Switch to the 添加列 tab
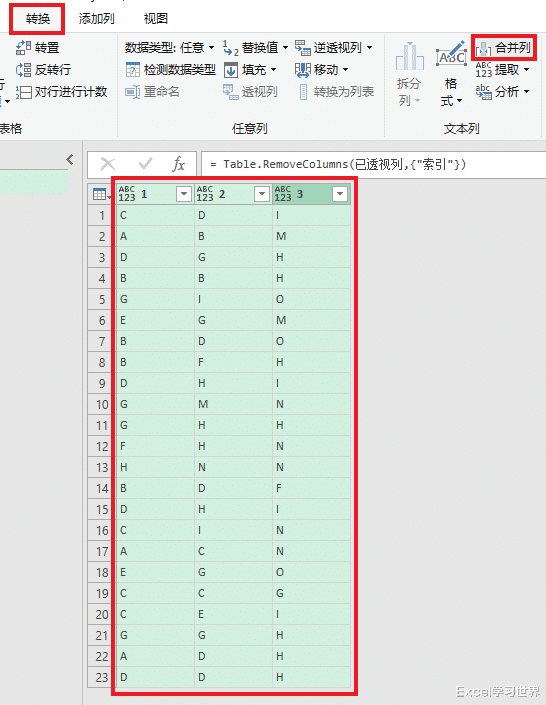 coord(96,18)
